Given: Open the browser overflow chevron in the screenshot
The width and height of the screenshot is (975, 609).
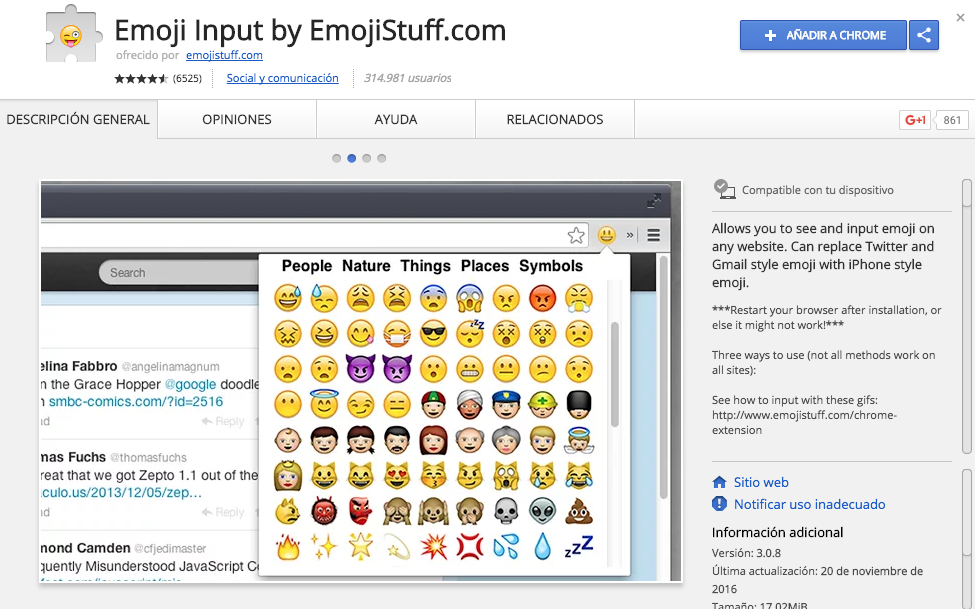Looking at the screenshot, I should click(x=629, y=235).
